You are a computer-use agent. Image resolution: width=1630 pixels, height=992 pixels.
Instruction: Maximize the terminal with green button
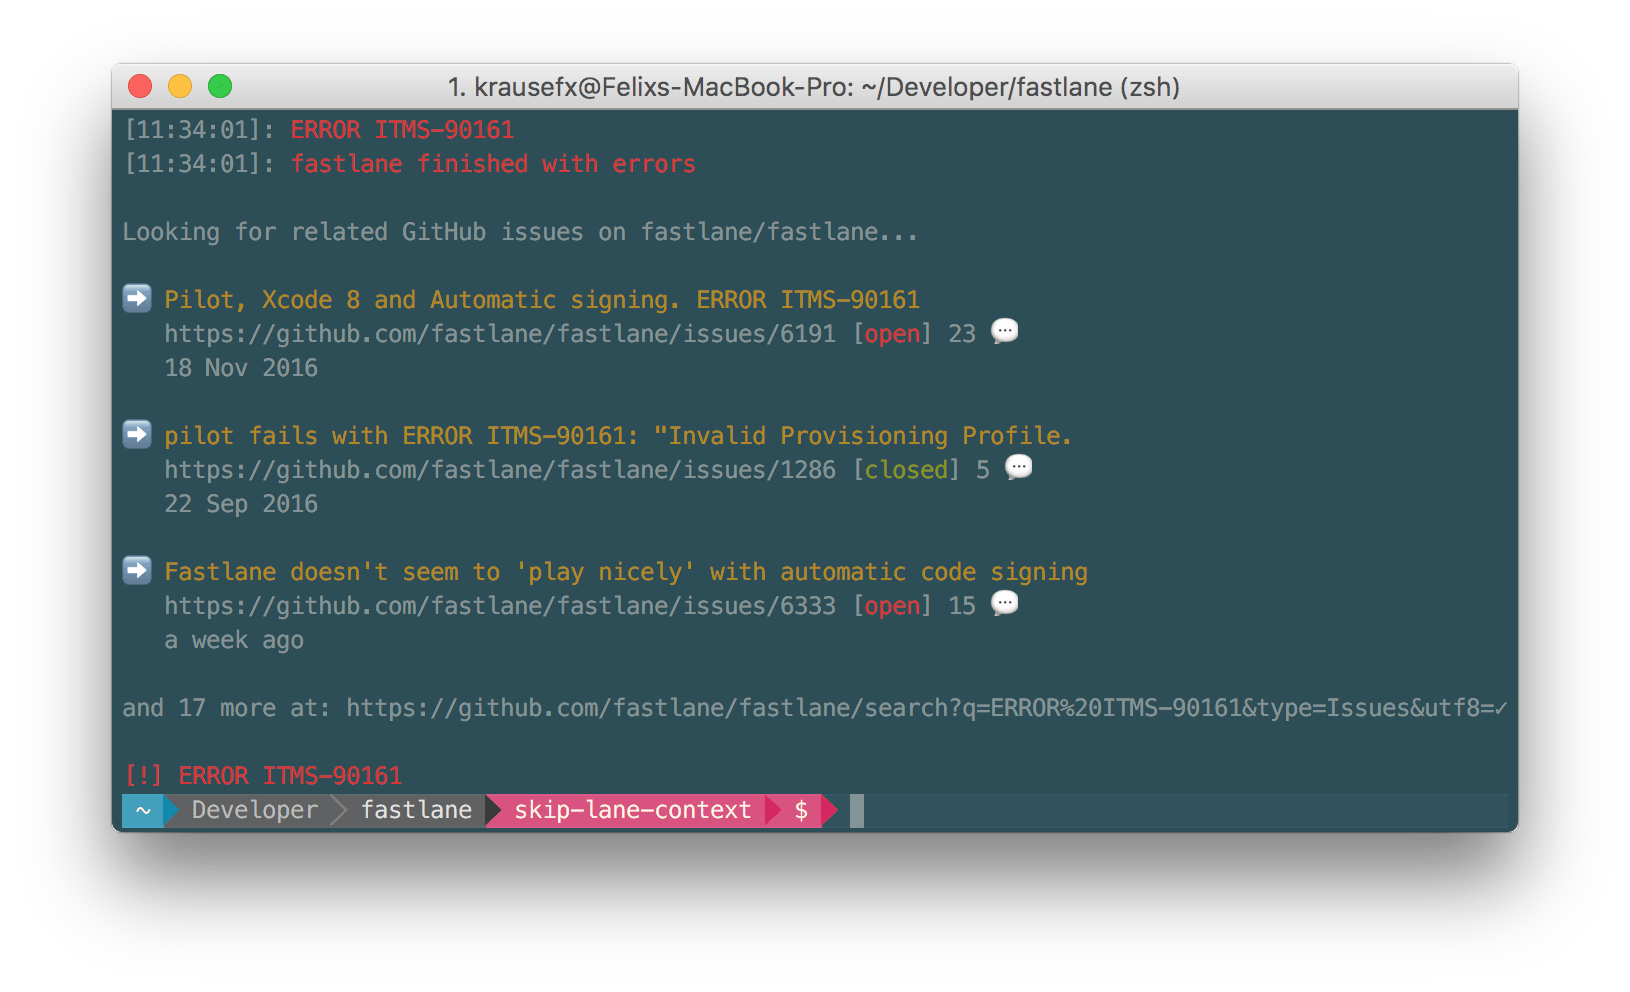tap(220, 87)
